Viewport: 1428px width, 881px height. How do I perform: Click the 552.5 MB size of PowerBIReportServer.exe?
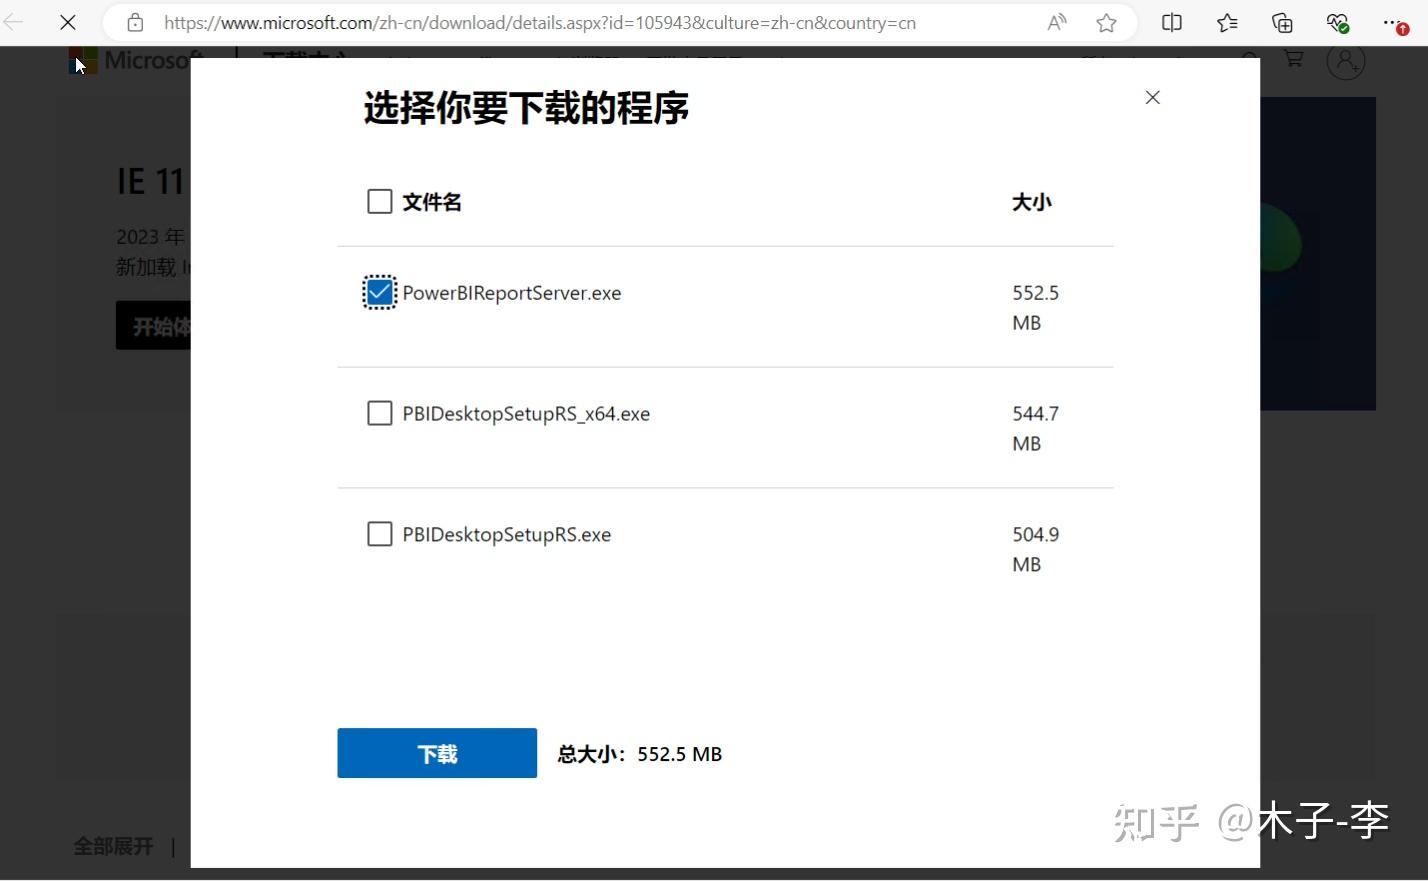pos(1035,308)
